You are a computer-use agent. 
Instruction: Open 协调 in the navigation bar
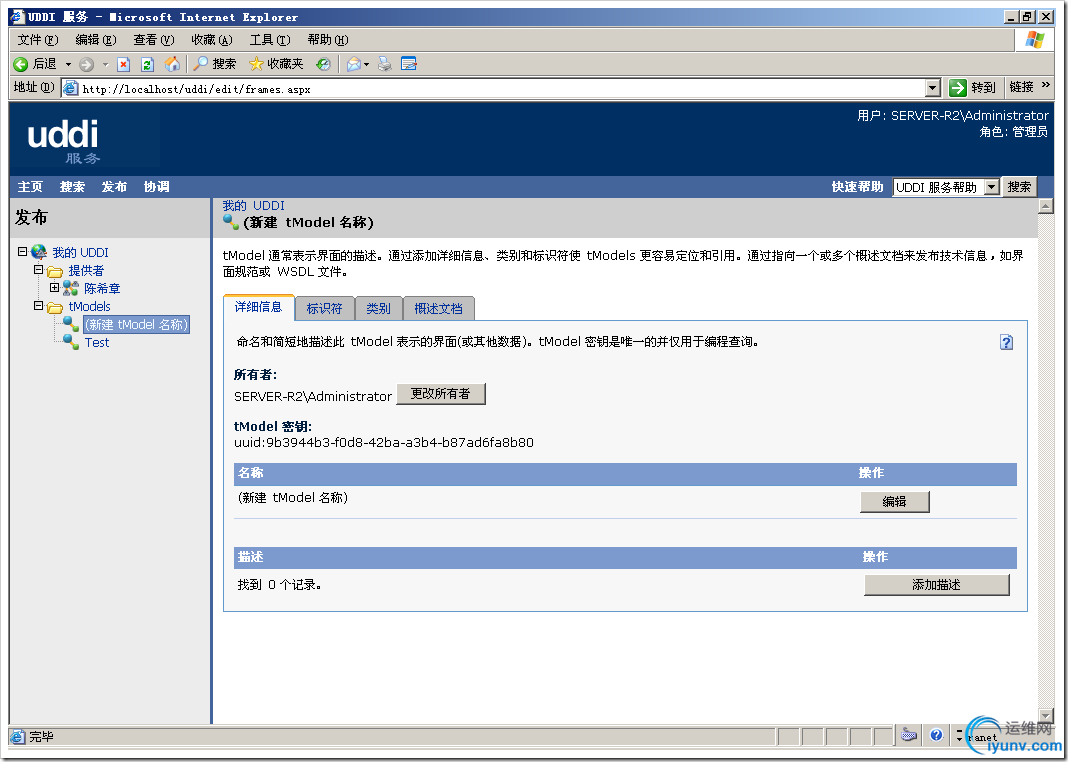(x=157, y=187)
